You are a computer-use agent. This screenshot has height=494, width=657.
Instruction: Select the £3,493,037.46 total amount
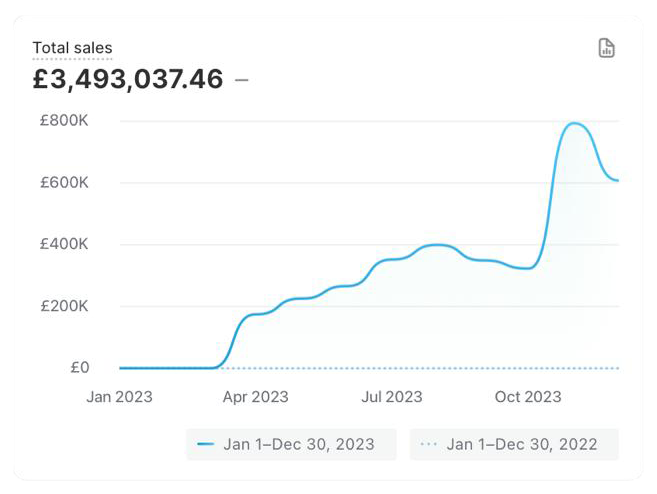128,79
